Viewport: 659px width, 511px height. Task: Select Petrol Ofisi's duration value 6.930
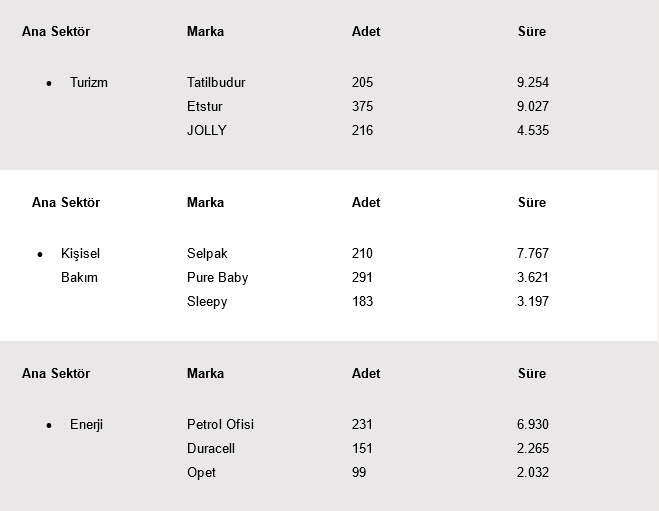coord(533,425)
